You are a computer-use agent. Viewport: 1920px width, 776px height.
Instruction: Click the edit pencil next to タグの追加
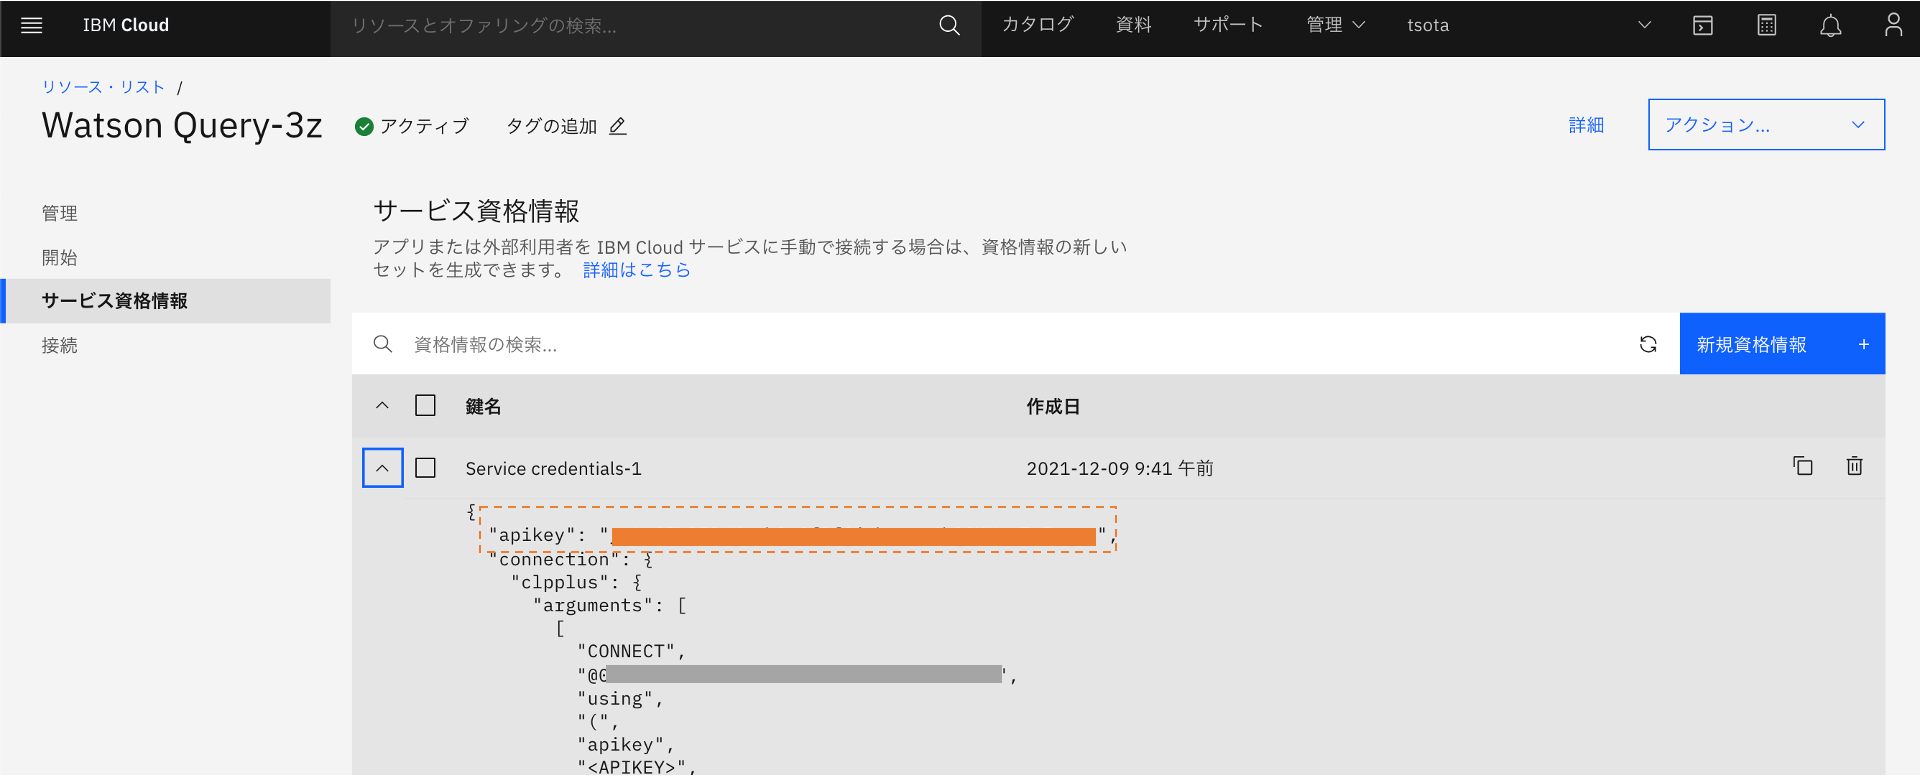click(x=618, y=126)
